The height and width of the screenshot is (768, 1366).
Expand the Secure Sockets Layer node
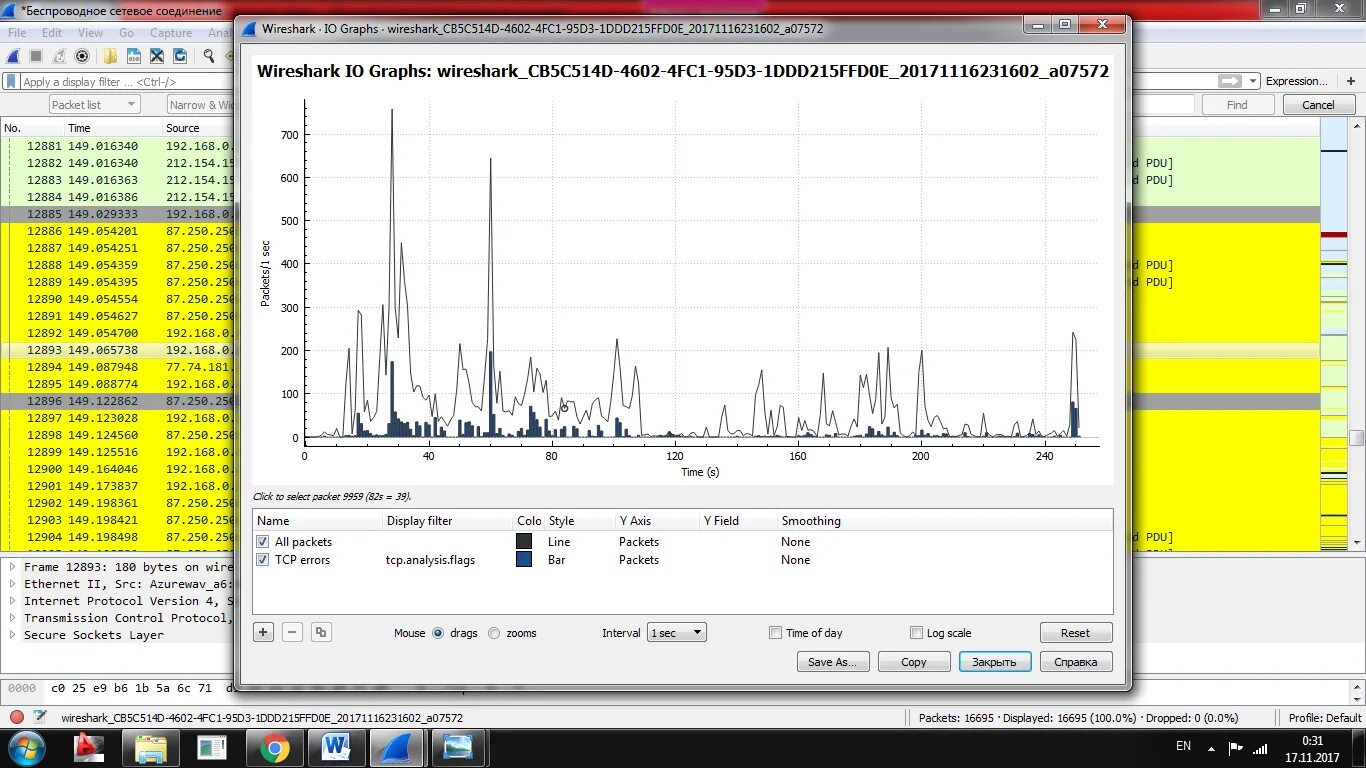(12, 635)
